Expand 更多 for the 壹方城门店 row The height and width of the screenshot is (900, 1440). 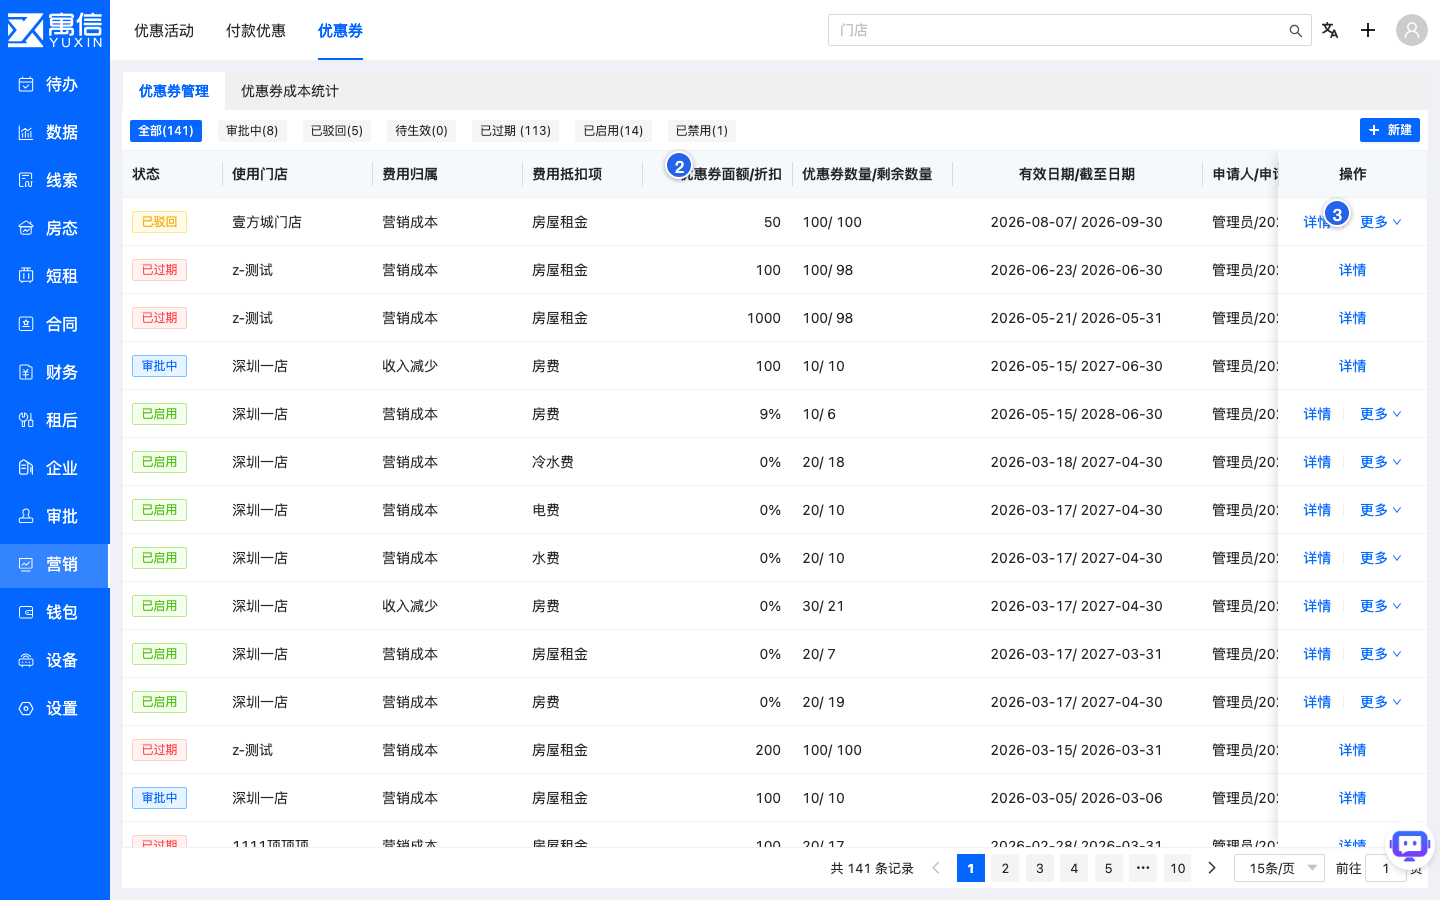coord(1380,222)
